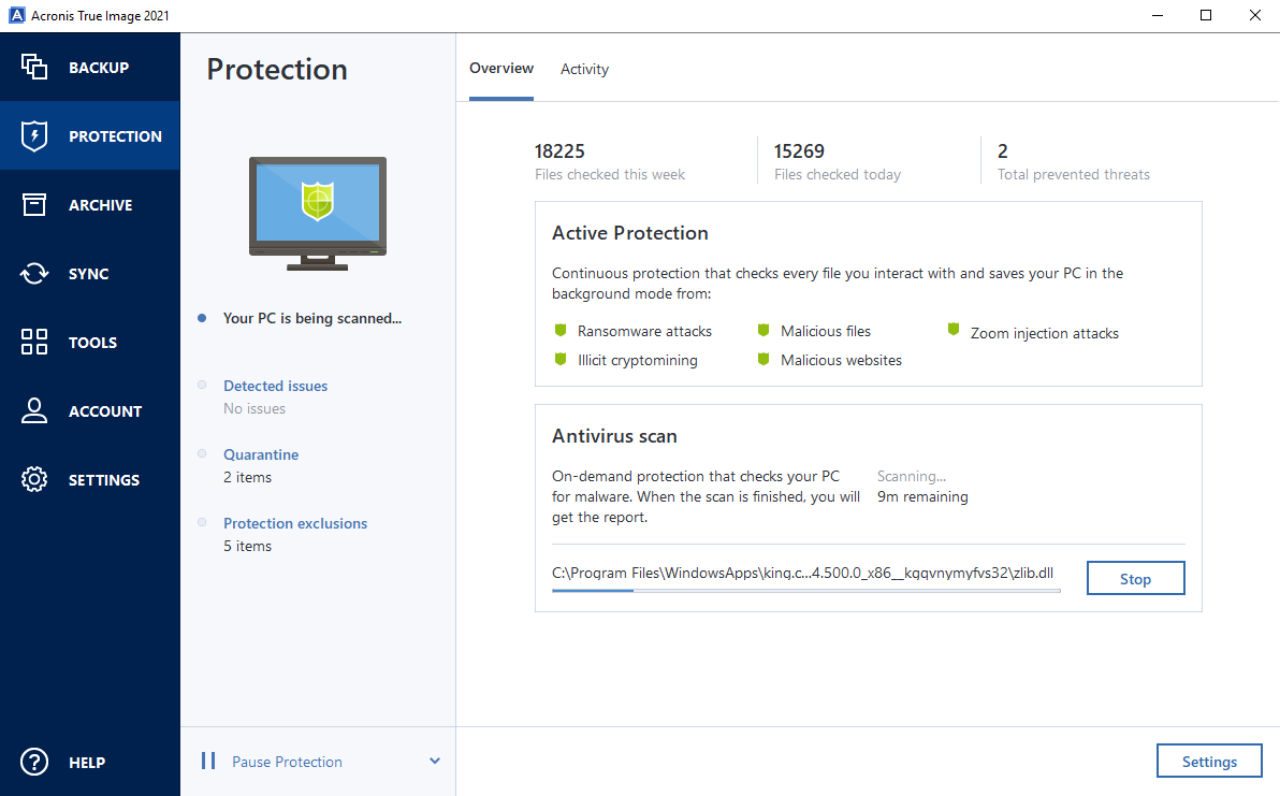Image resolution: width=1280 pixels, height=796 pixels.
Task: Click the Help question mark icon
Action: [34, 762]
